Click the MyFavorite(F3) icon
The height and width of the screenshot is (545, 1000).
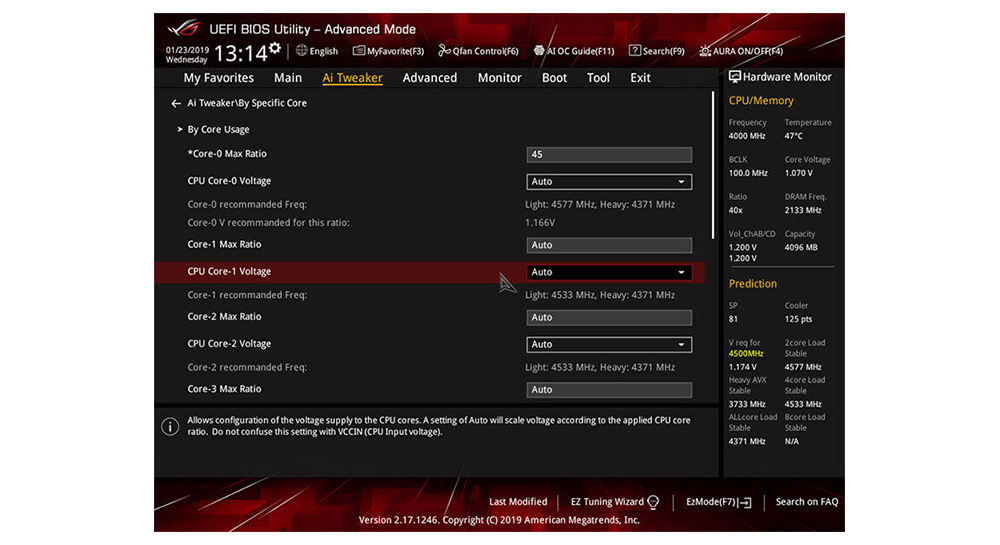point(359,50)
